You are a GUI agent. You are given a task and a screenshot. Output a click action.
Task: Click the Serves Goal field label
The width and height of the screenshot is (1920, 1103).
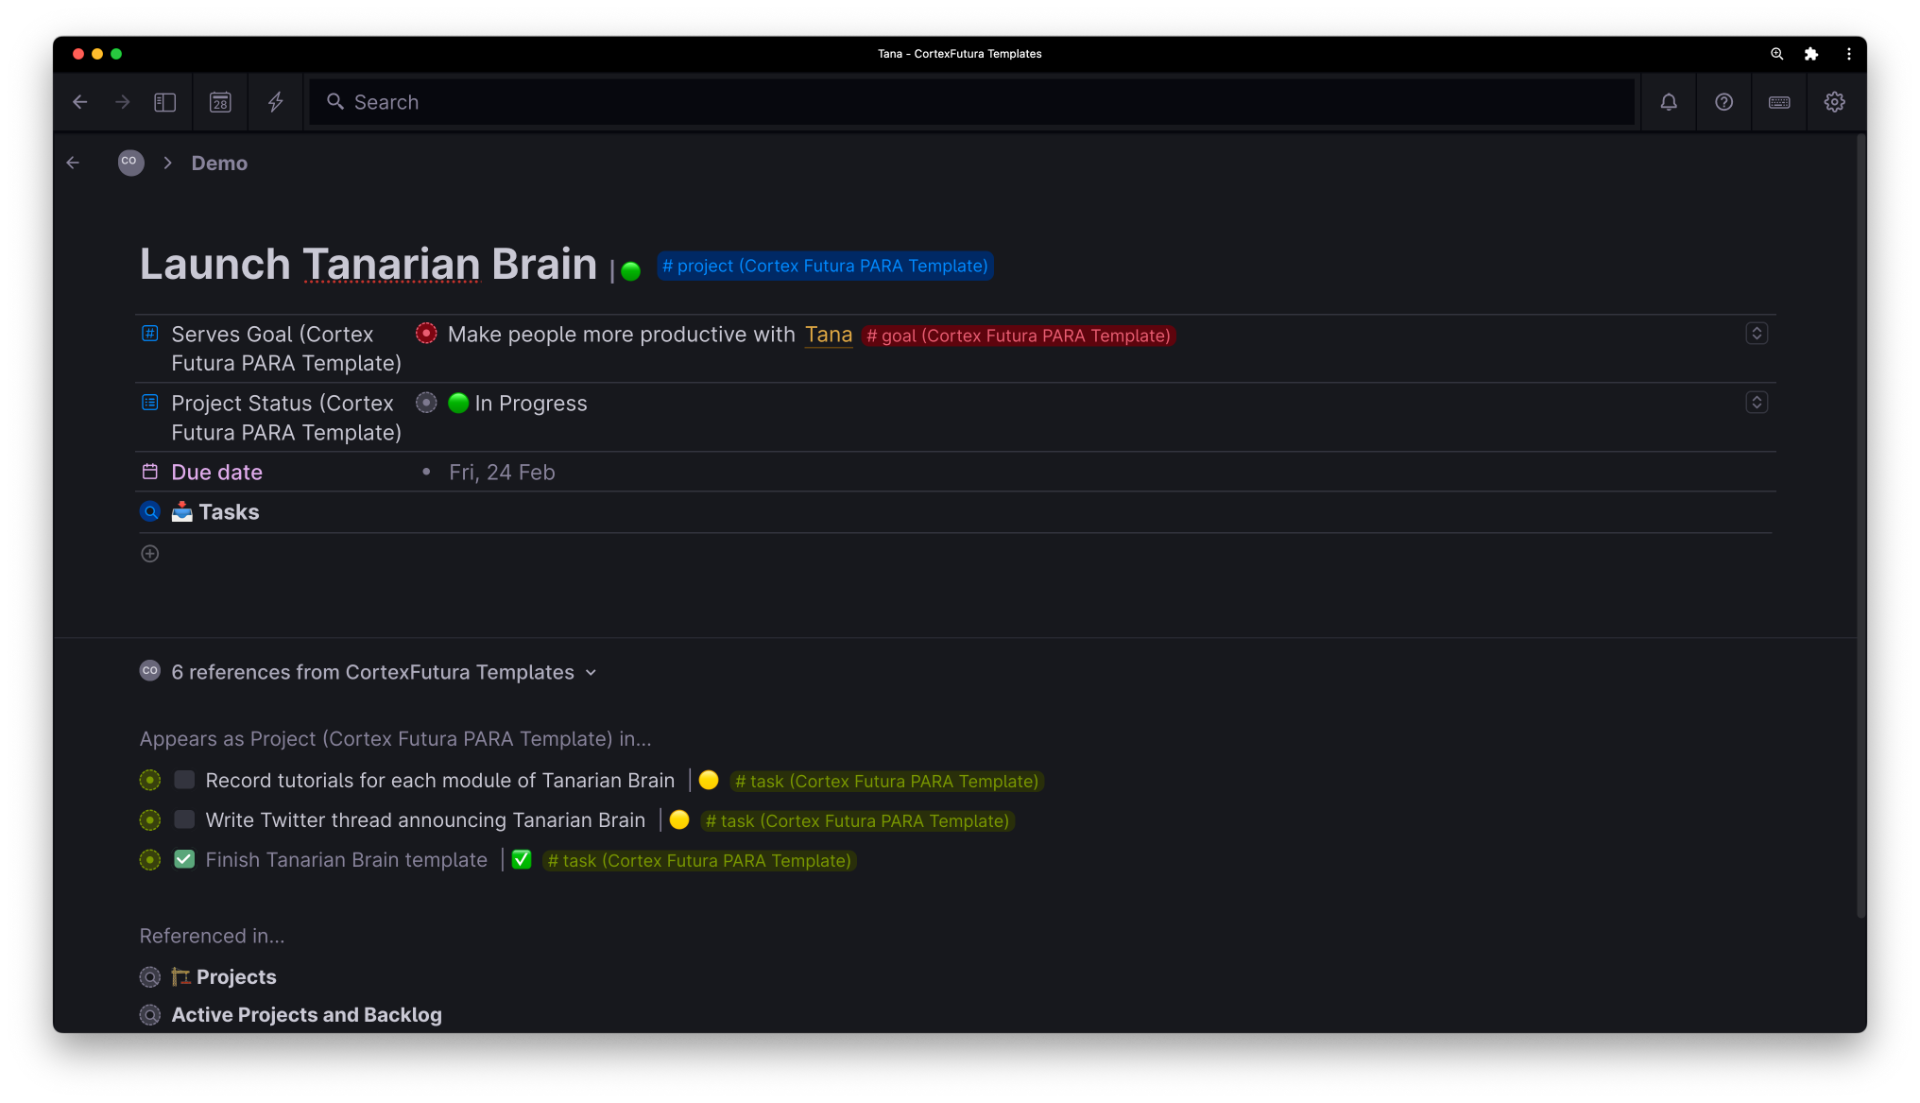[286, 349]
